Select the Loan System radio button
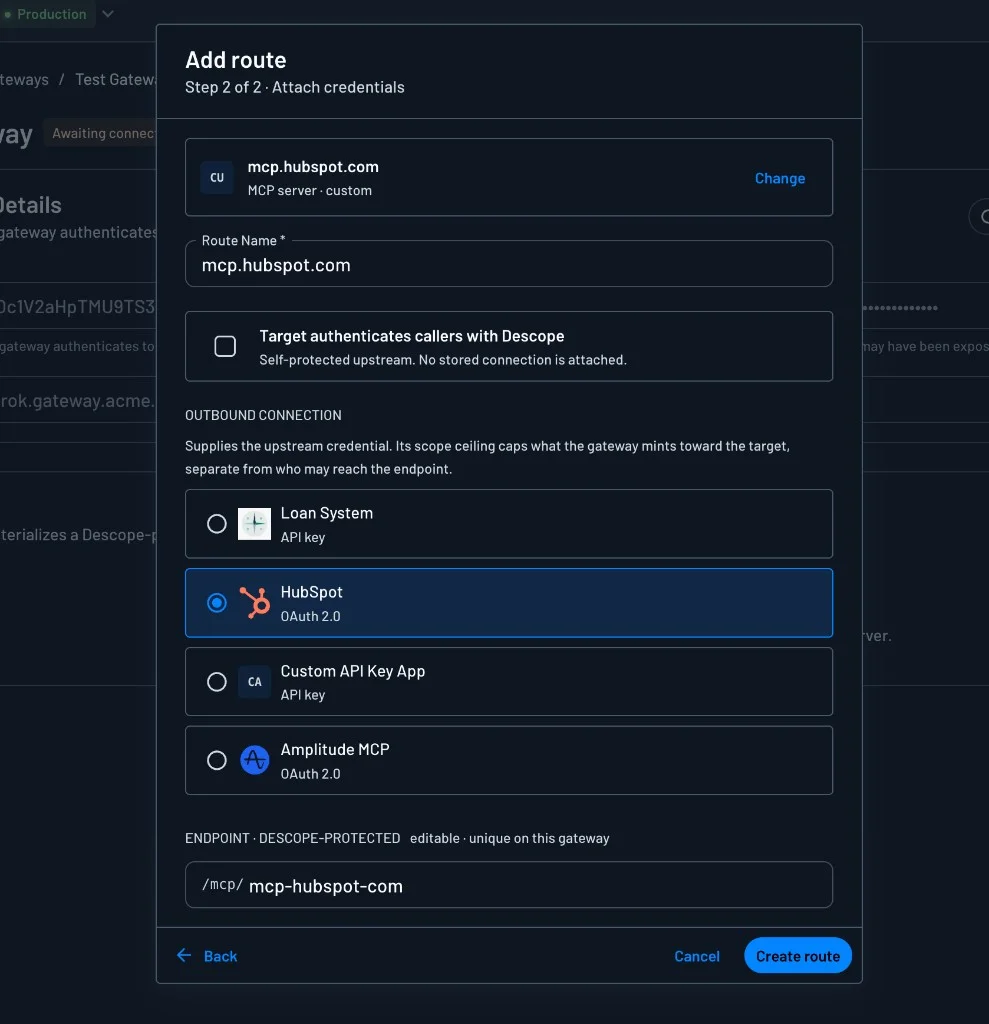The height and width of the screenshot is (1024, 989). (x=216, y=524)
